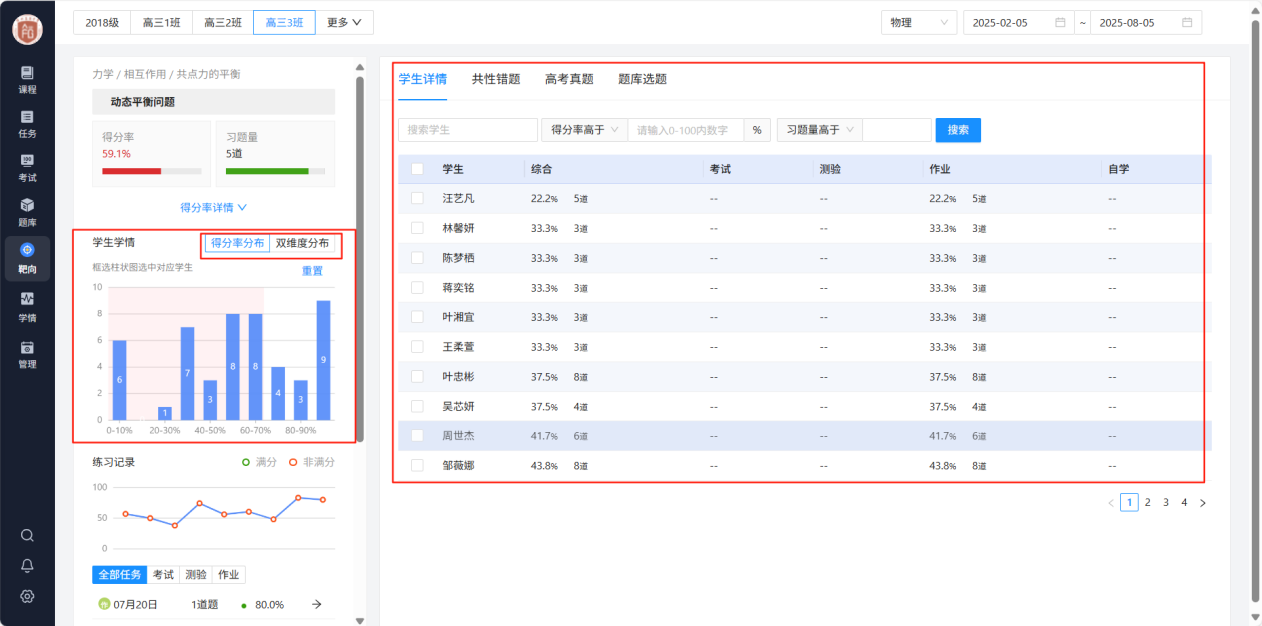Check the box for 陈梦栖

[x=417, y=258]
